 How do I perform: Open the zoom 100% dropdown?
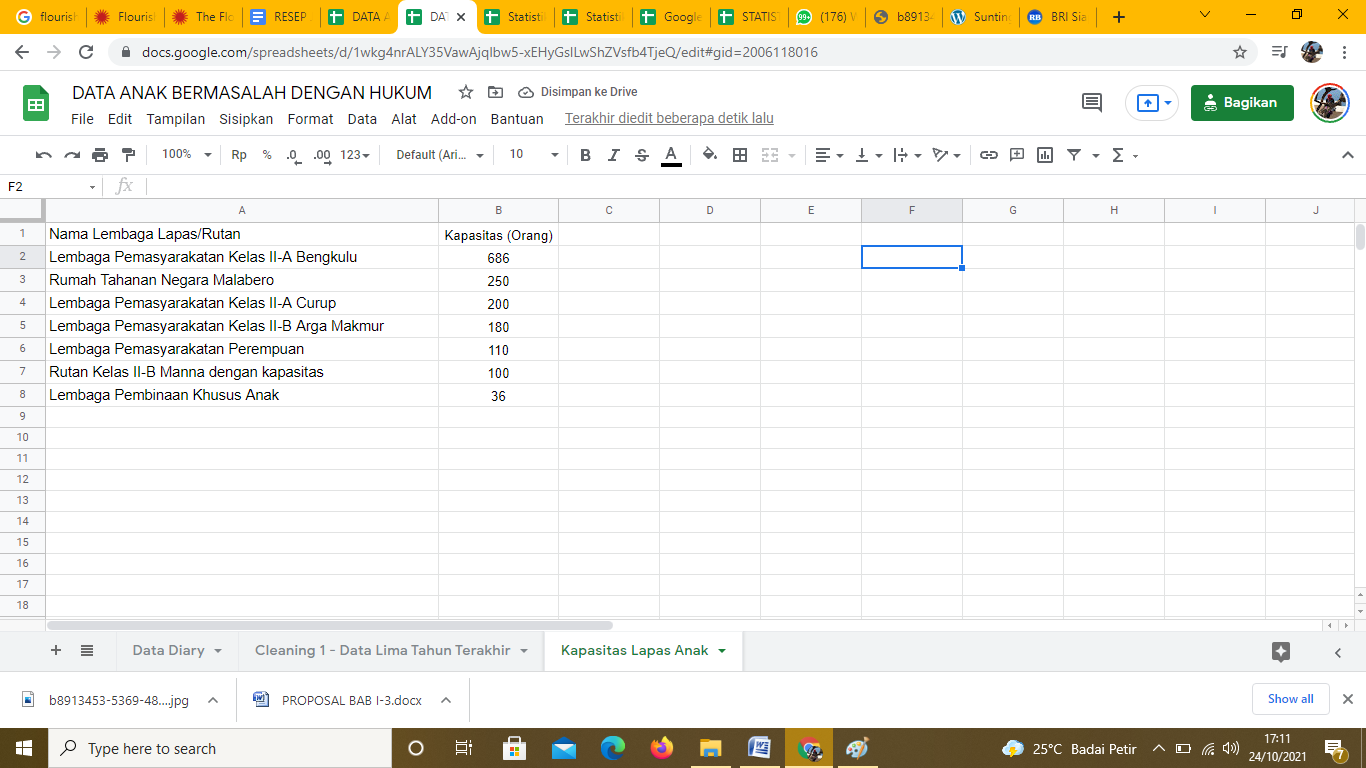(187, 155)
